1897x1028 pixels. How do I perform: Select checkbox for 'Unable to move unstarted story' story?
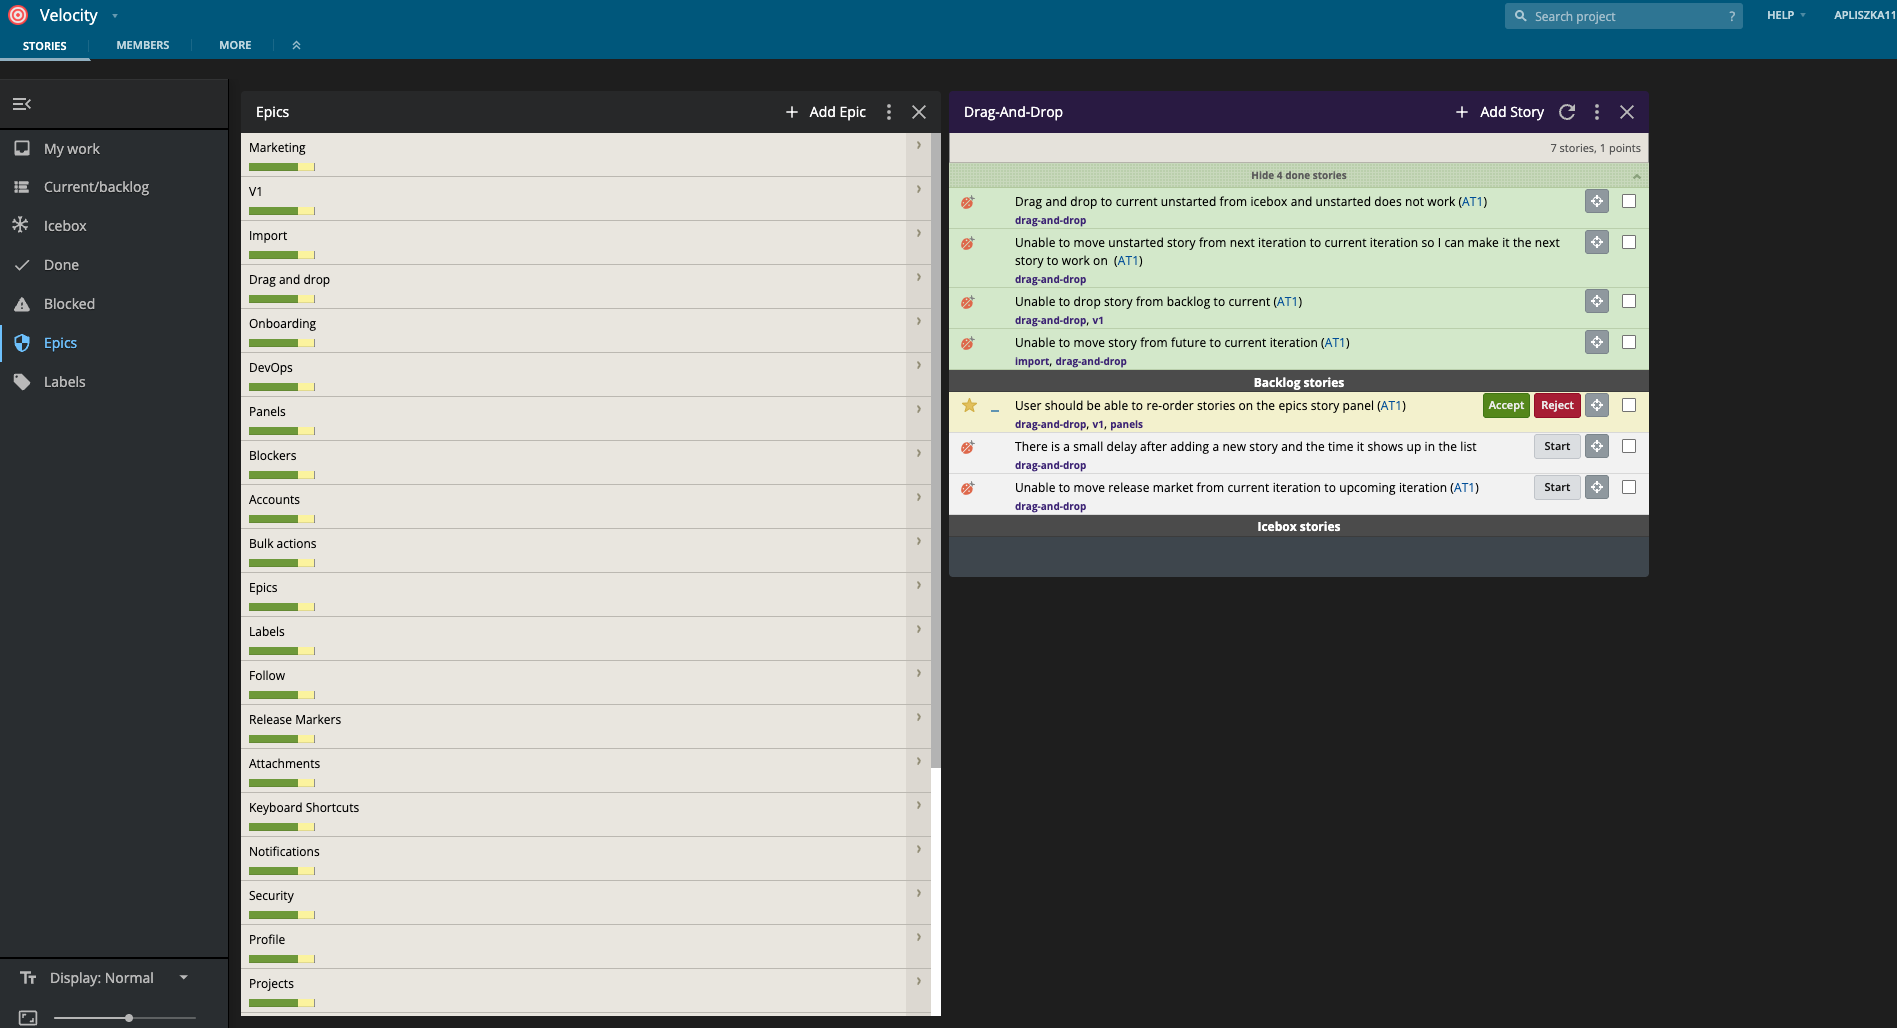click(1629, 242)
